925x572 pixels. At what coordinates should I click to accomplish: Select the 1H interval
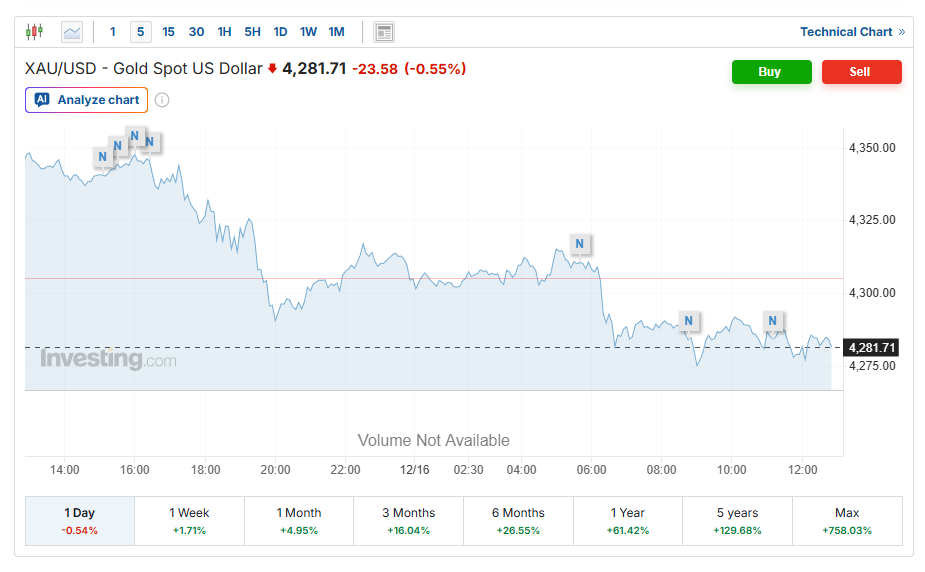pyautogui.click(x=224, y=32)
